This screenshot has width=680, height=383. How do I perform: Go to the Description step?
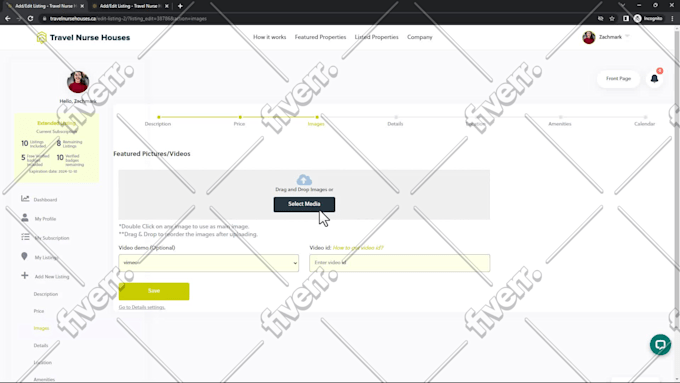(x=158, y=124)
